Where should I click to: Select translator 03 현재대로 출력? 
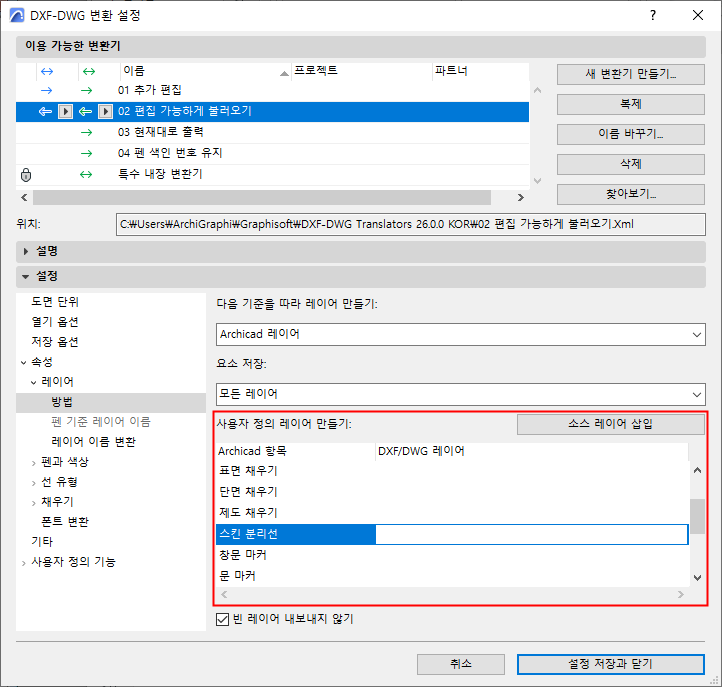pos(272,133)
